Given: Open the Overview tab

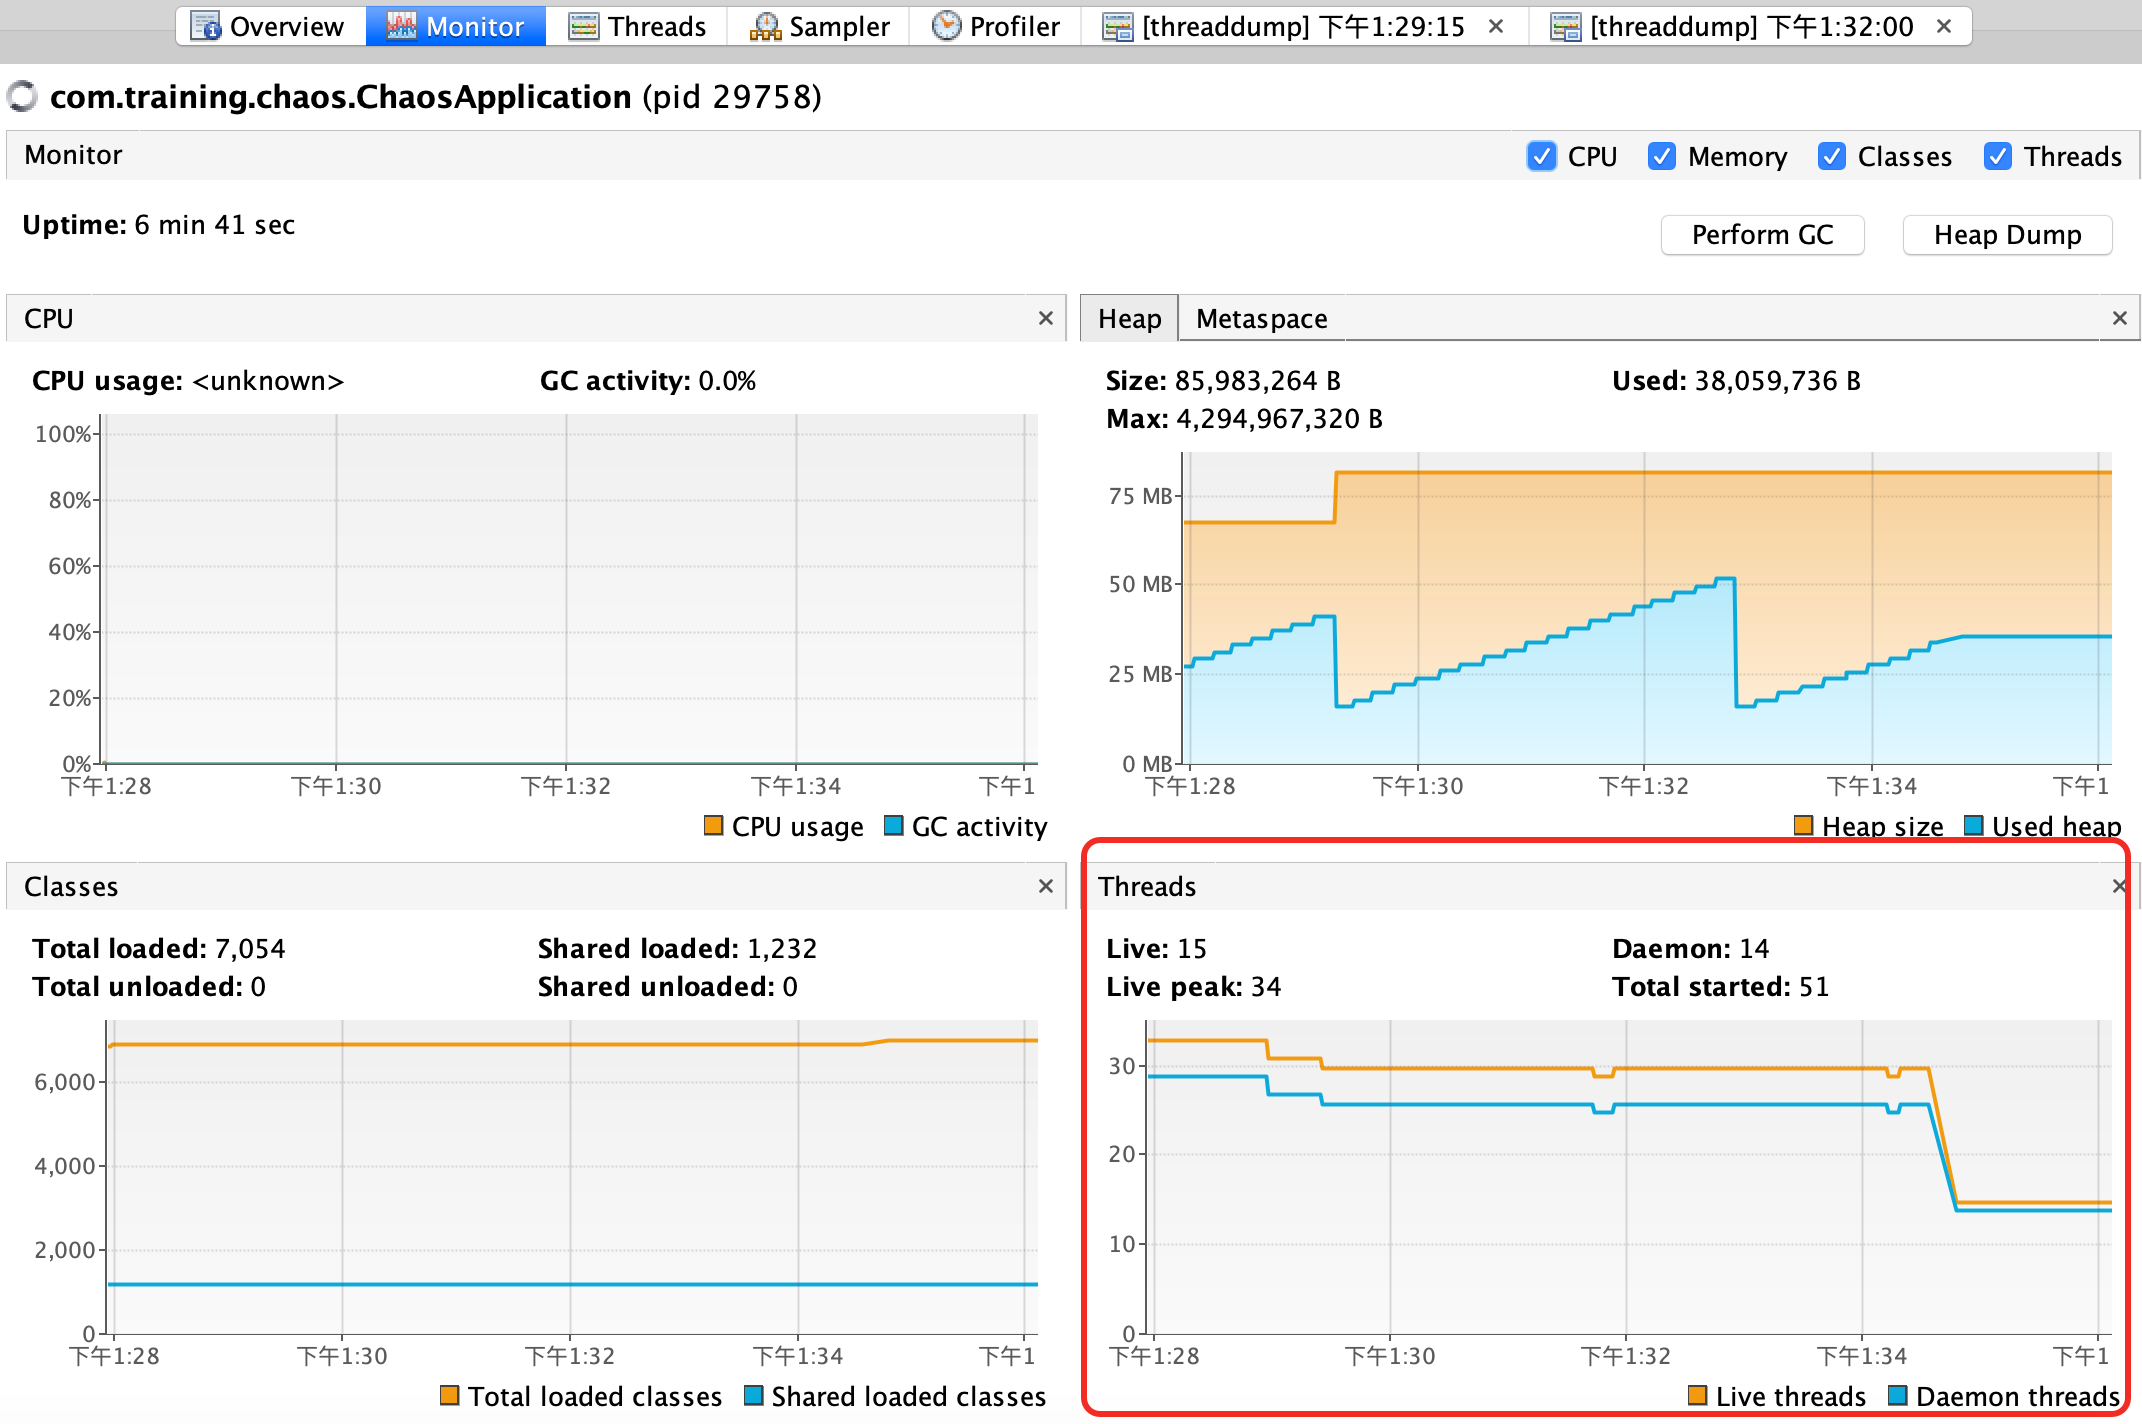Looking at the screenshot, I should [x=268, y=26].
